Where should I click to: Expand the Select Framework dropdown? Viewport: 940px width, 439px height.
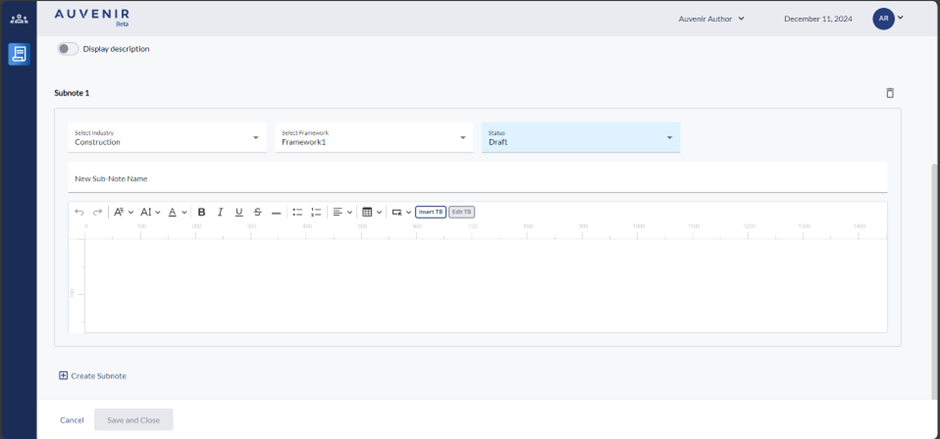pyautogui.click(x=374, y=137)
